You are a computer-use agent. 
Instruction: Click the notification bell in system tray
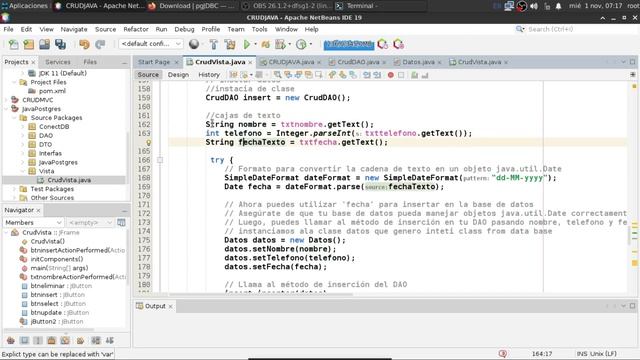(558, 6)
